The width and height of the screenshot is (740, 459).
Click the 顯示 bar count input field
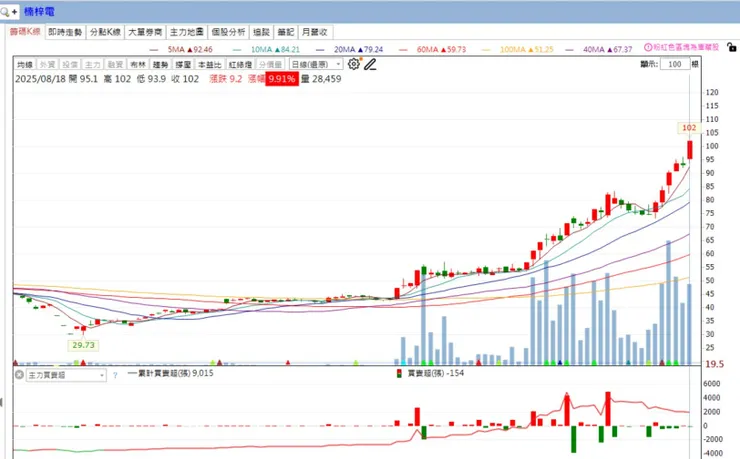[x=674, y=64]
